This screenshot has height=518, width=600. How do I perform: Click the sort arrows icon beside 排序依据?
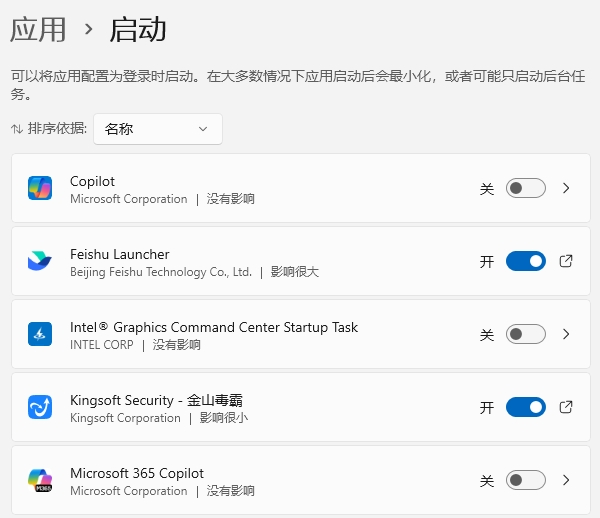[x=17, y=129]
